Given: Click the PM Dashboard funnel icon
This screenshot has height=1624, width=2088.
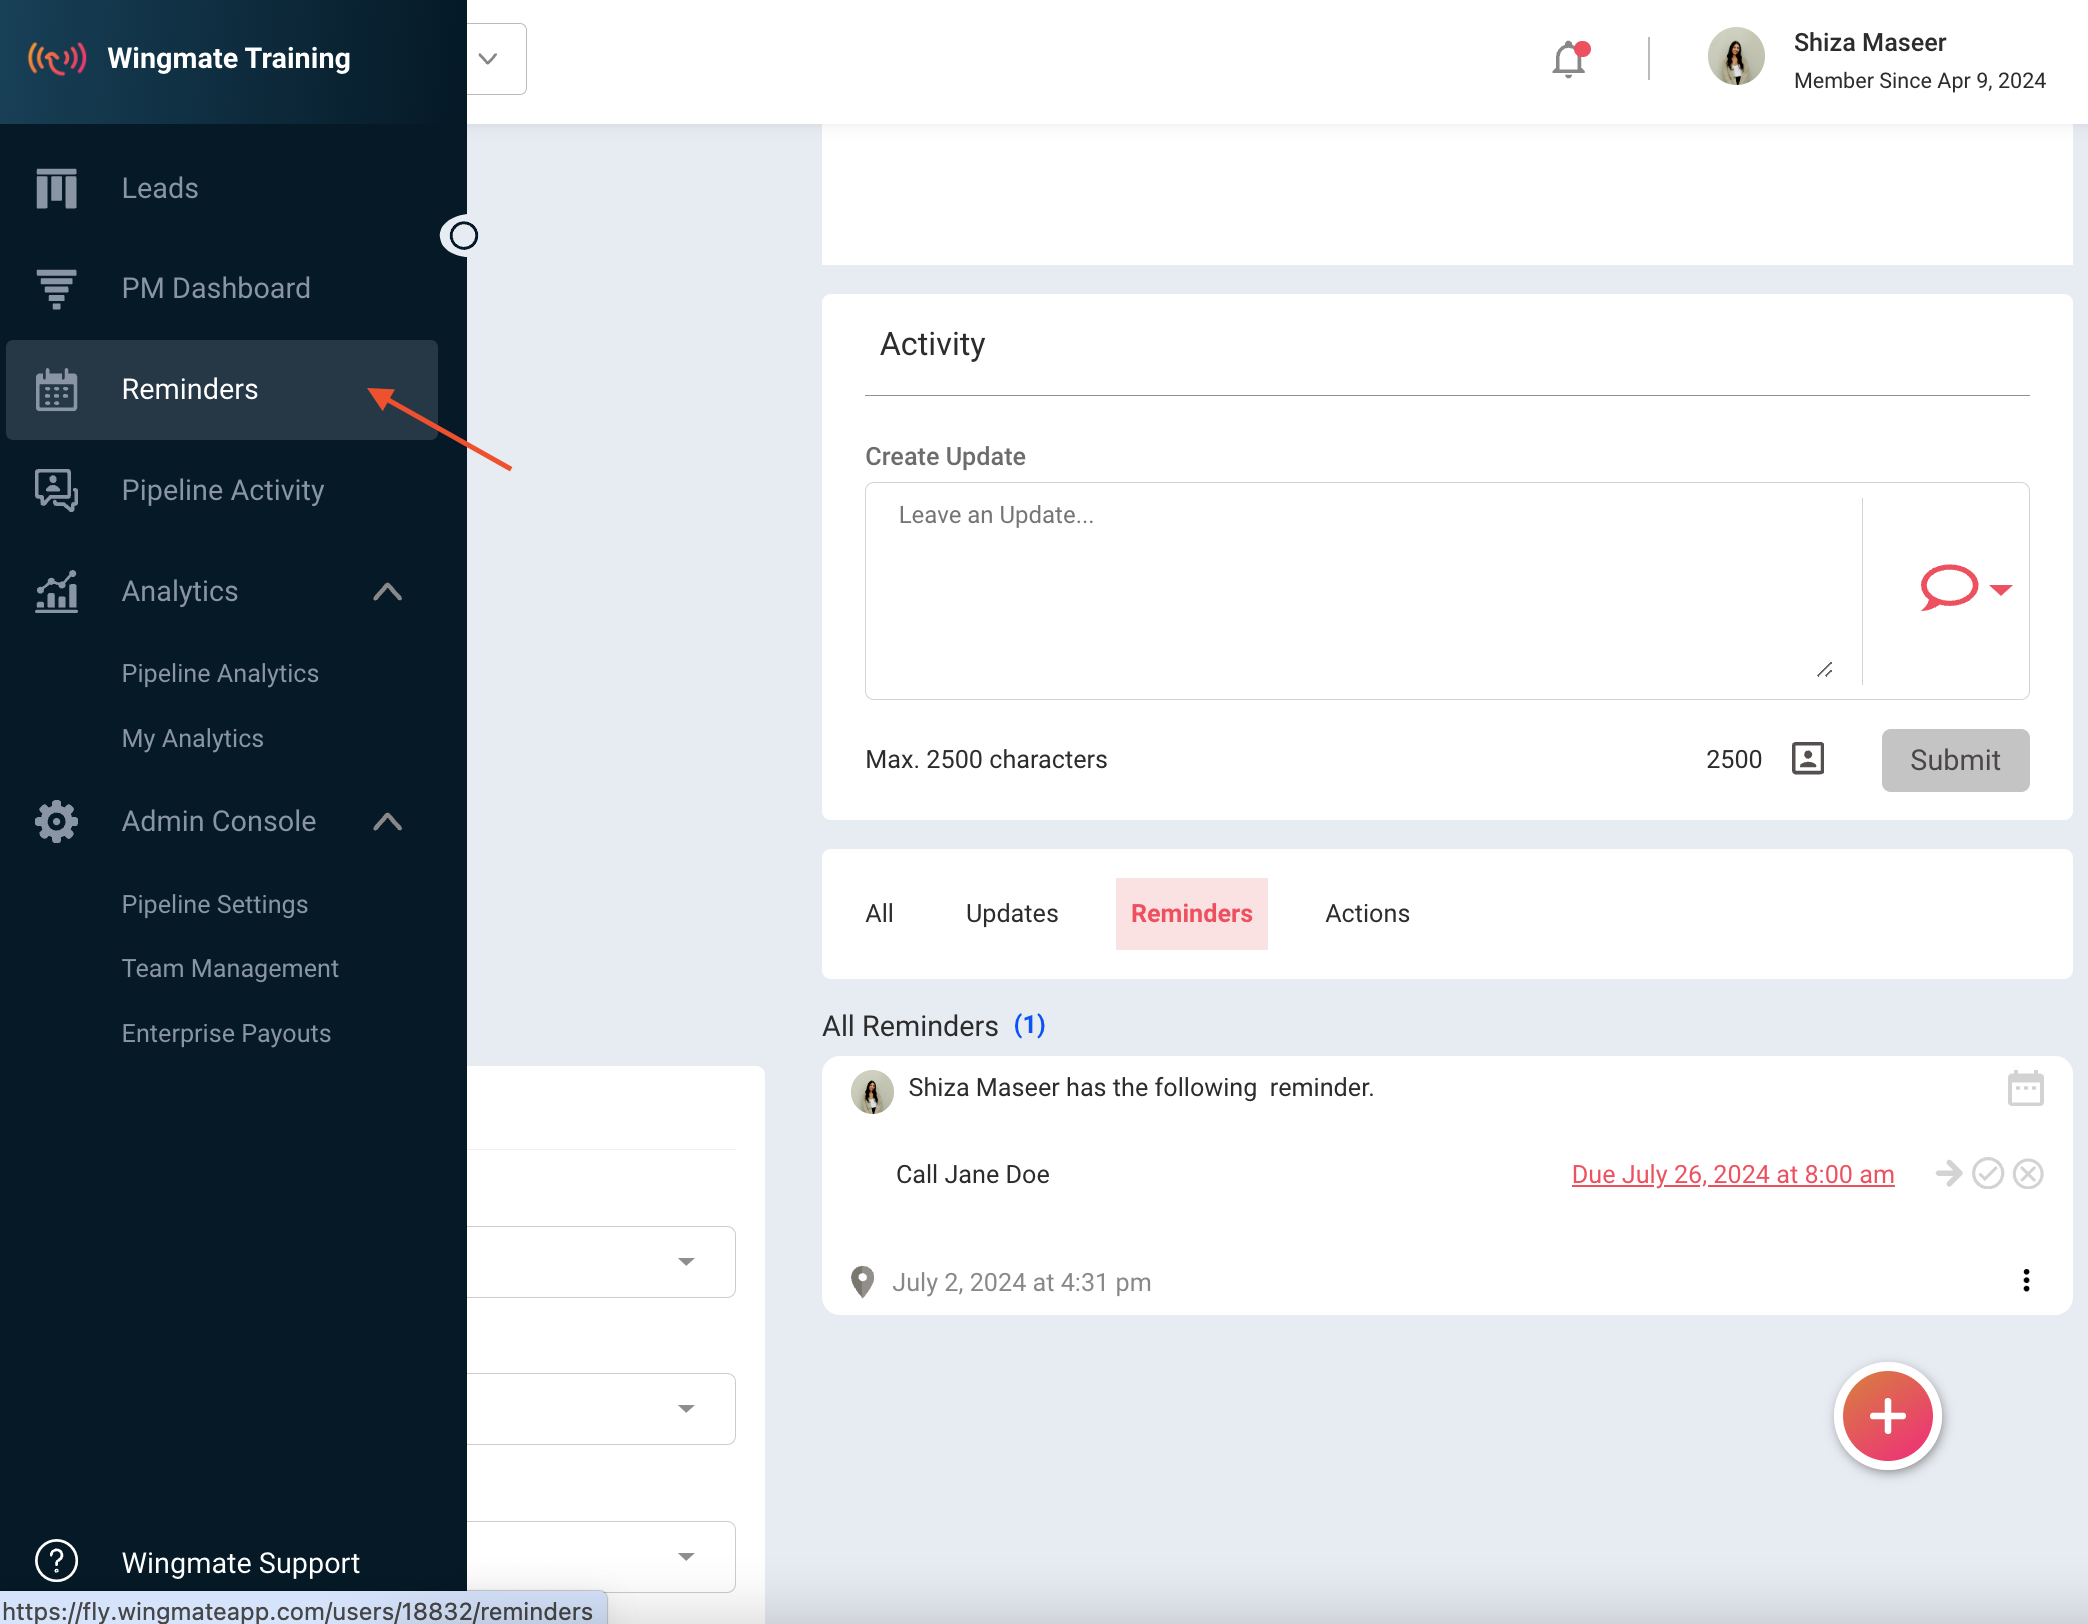Looking at the screenshot, I should 56,289.
